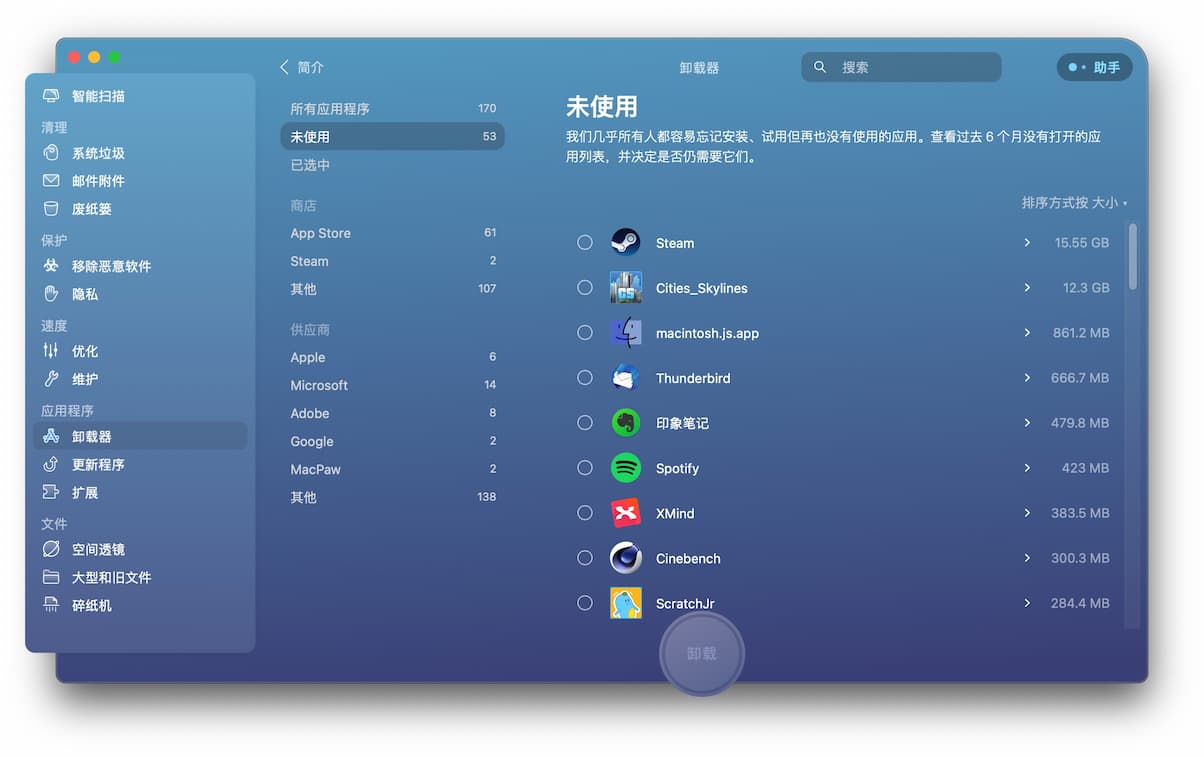Expand Cinebench to view its files
Screen dimensions: 1204x757
pos(1026,558)
